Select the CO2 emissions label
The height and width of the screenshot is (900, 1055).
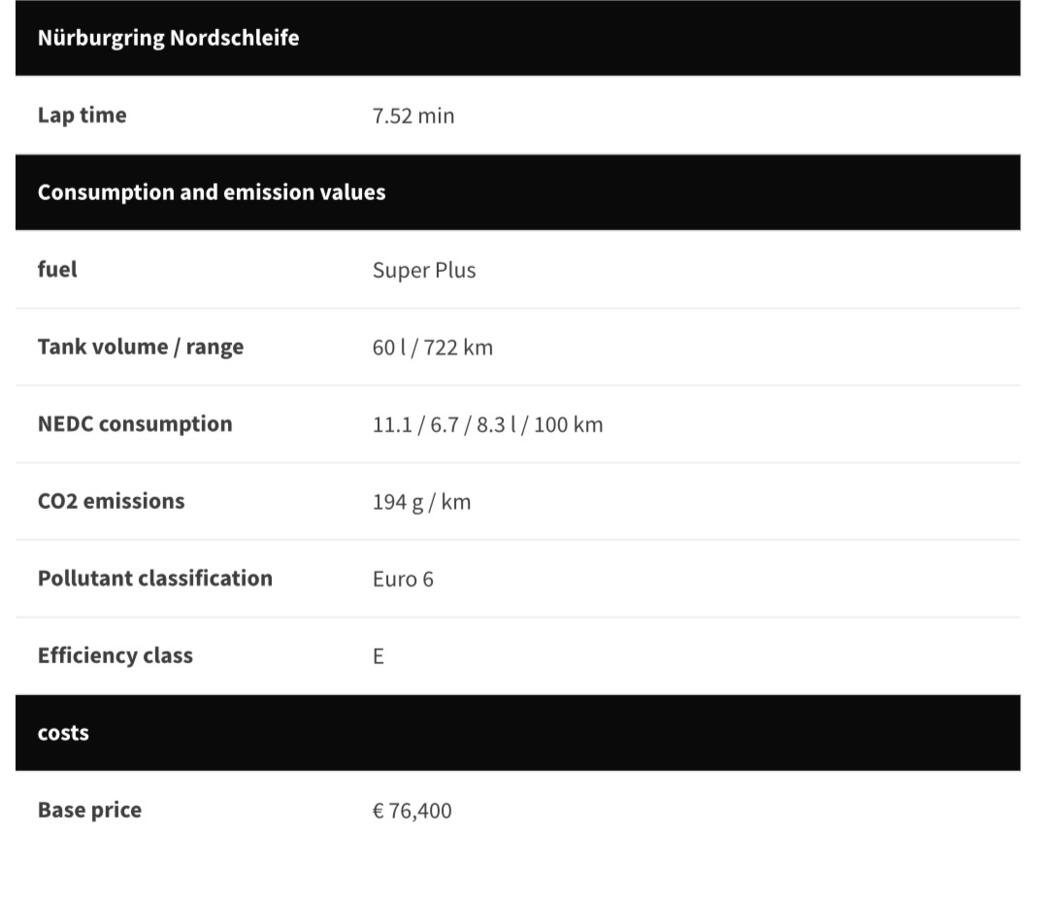[x=111, y=501]
